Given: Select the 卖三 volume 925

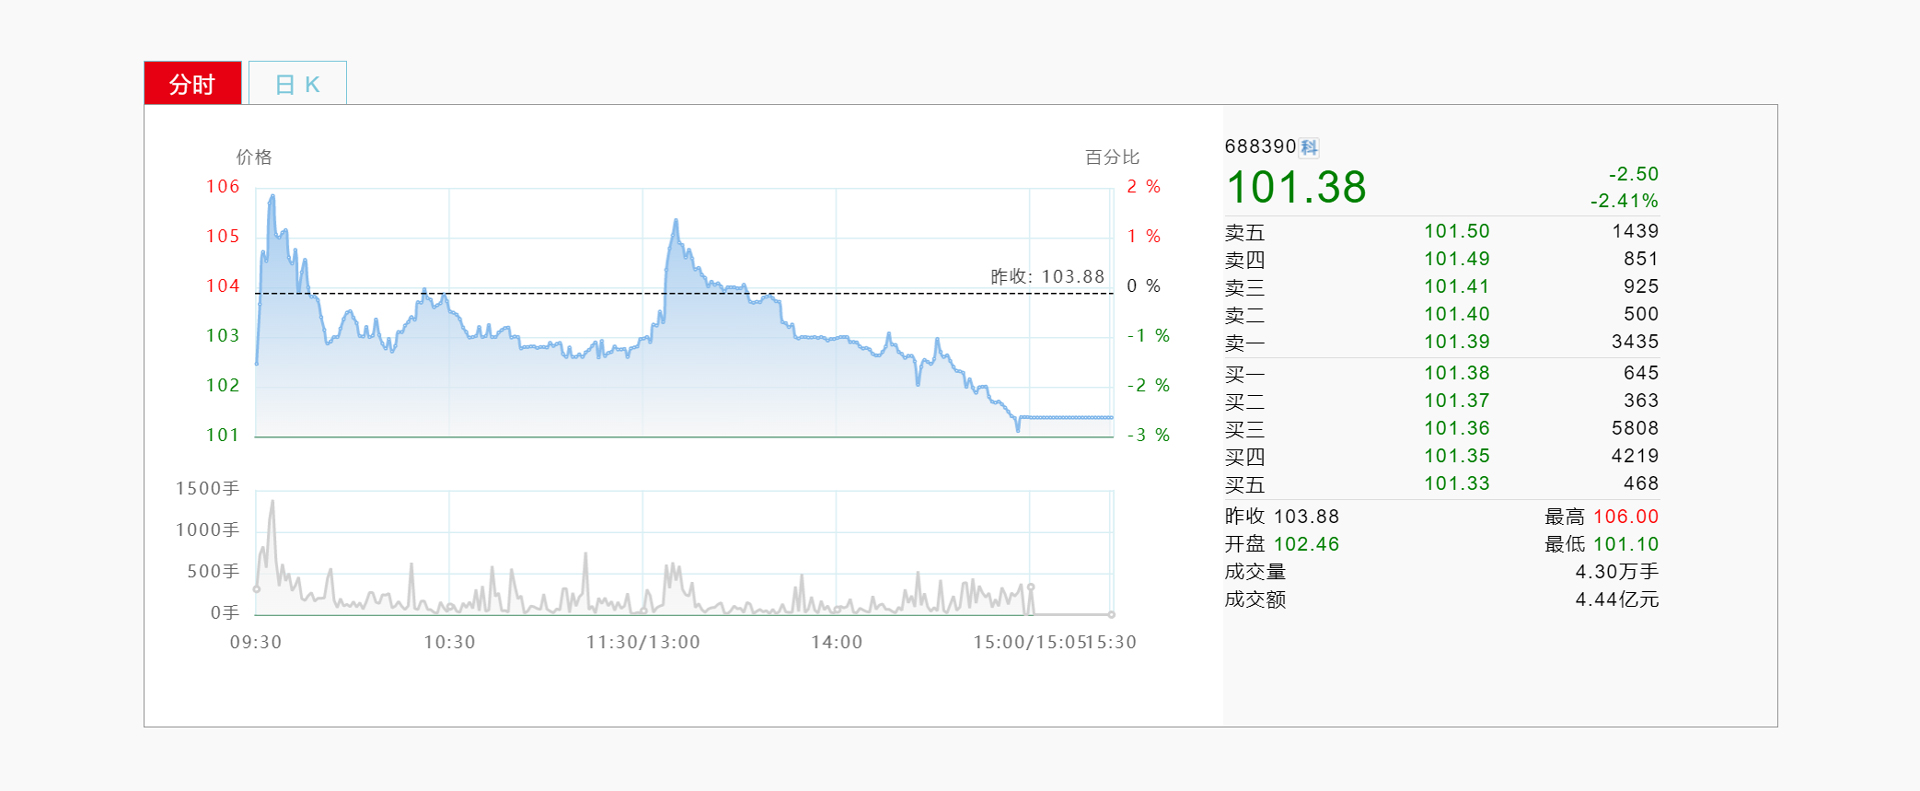Looking at the screenshot, I should [x=1642, y=287].
